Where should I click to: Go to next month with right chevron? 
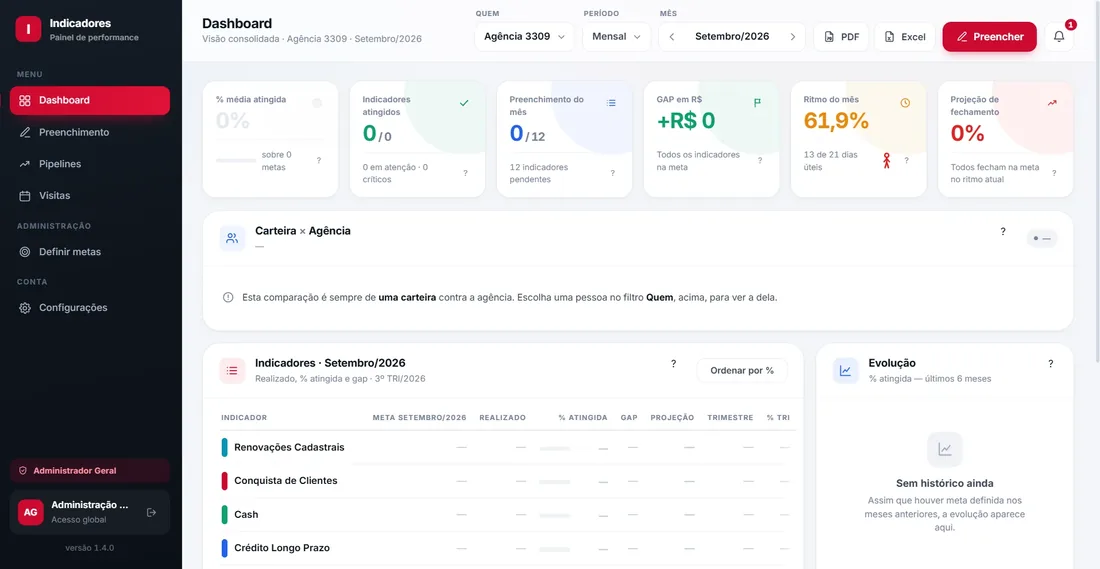coord(793,36)
